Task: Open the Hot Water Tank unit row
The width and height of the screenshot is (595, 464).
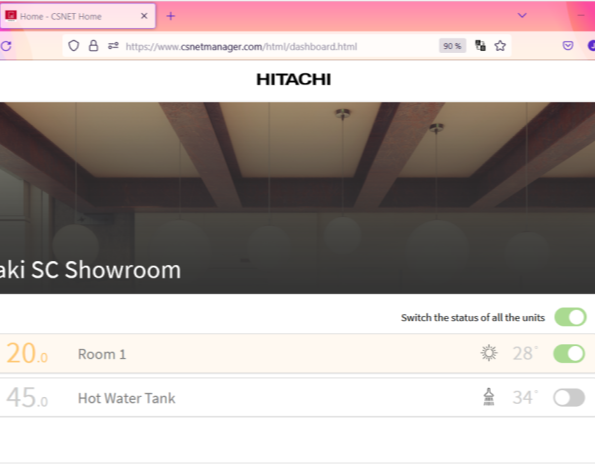Action: (x=298, y=398)
